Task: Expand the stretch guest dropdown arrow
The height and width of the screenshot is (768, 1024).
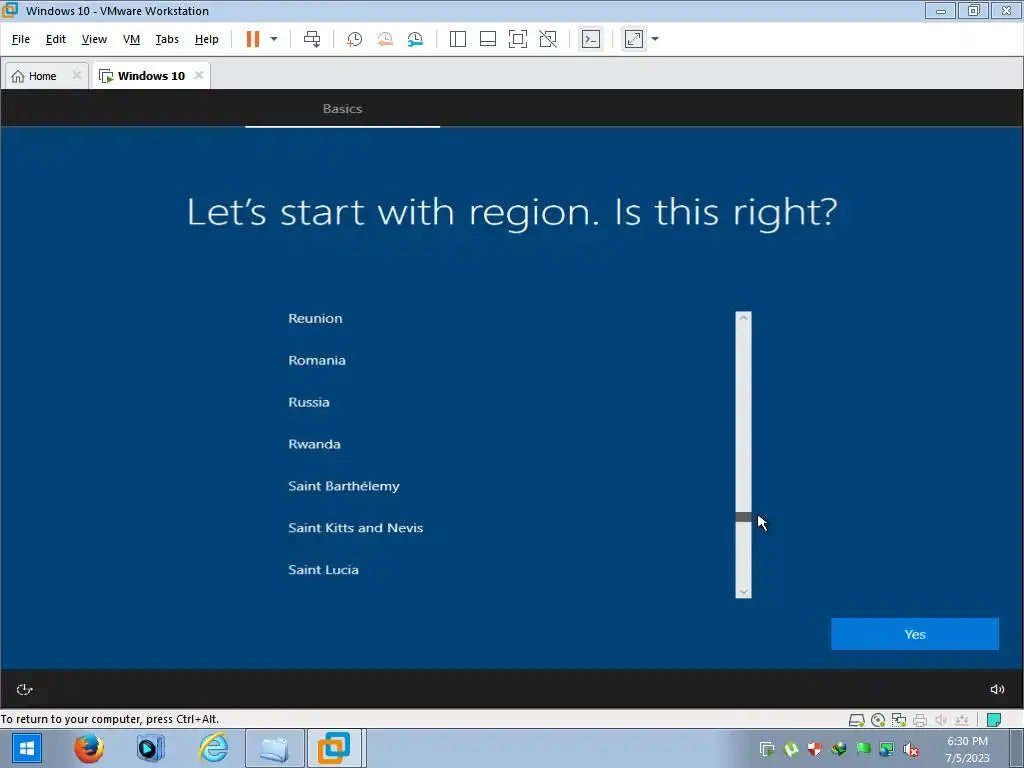Action: [x=655, y=39]
